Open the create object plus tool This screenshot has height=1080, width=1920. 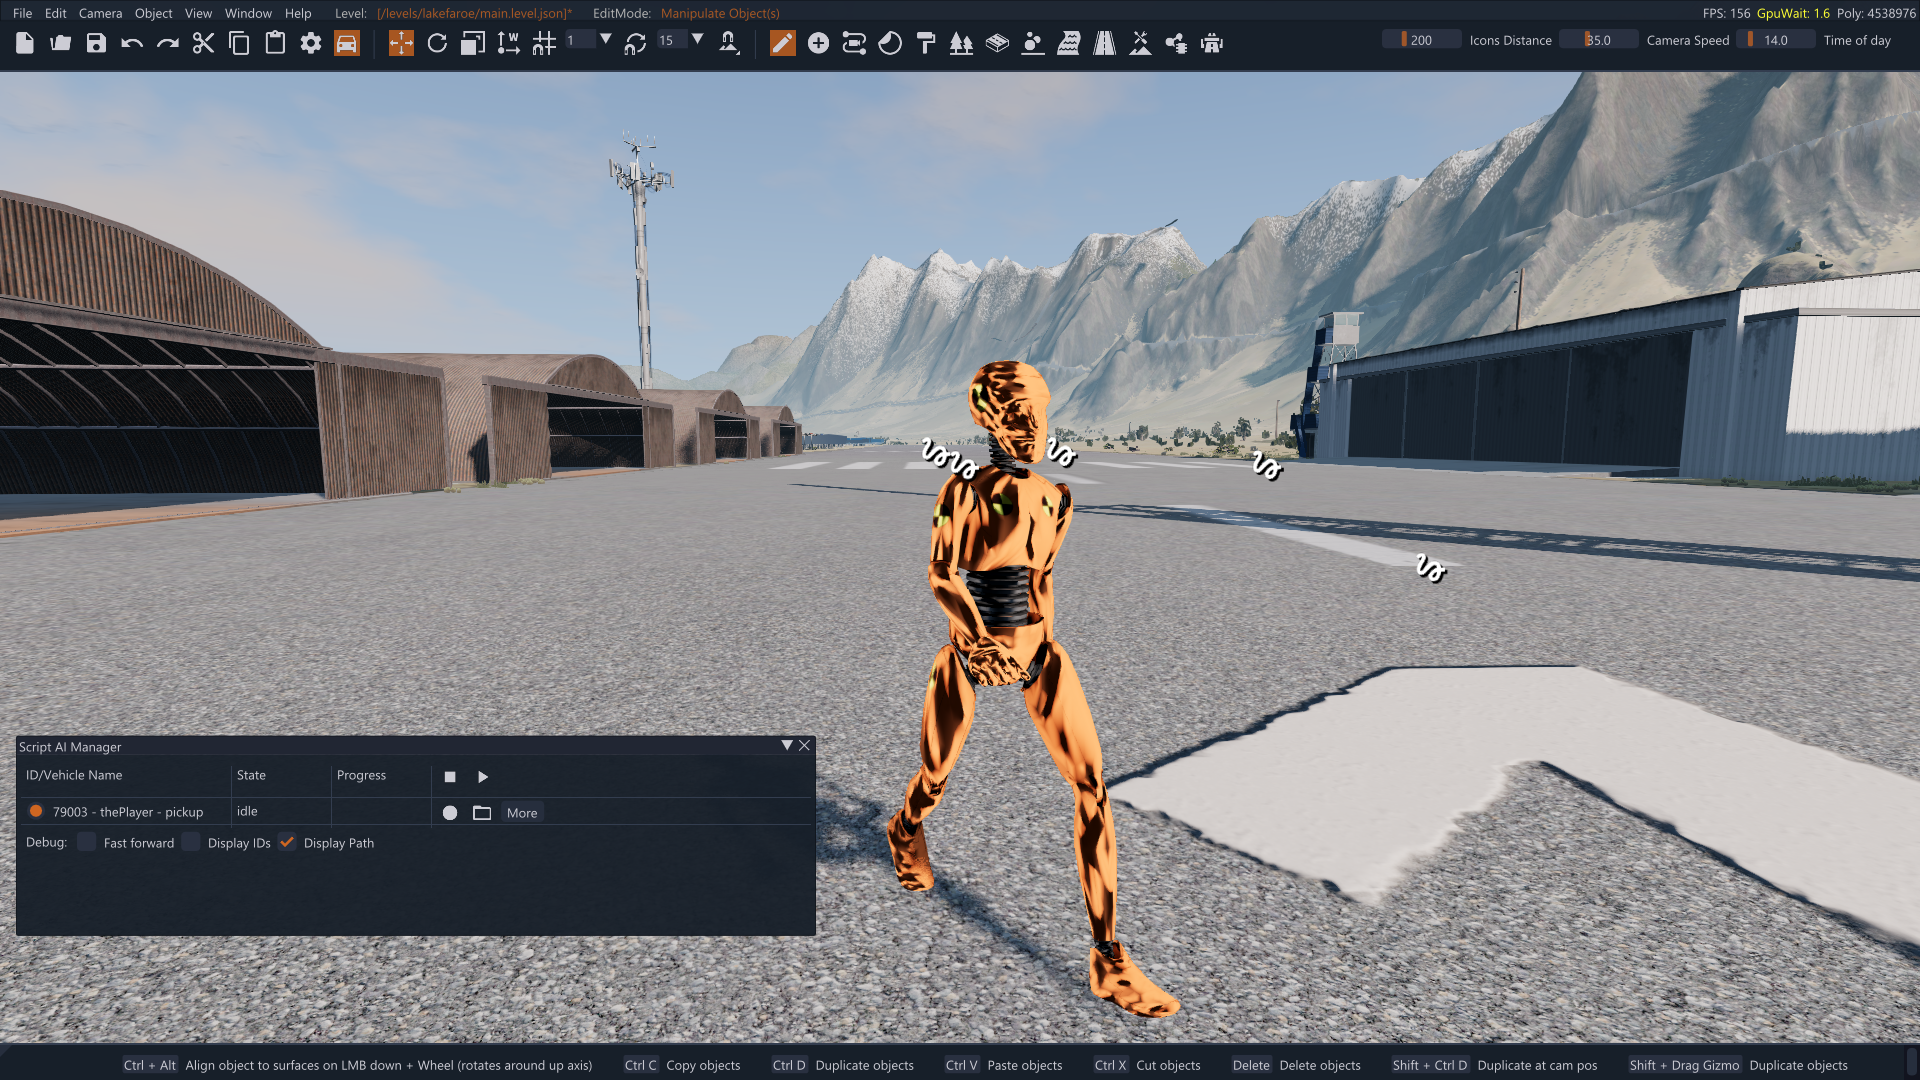pyautogui.click(x=819, y=43)
